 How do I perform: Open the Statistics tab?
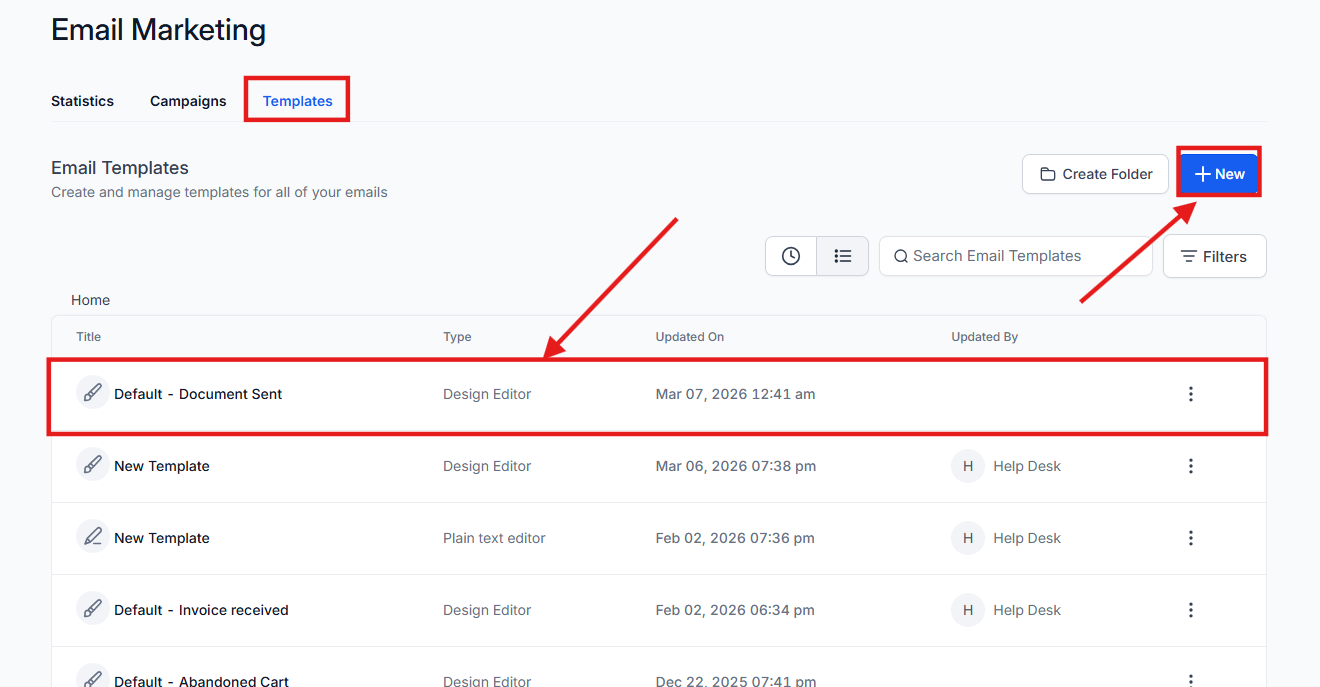tap(82, 101)
